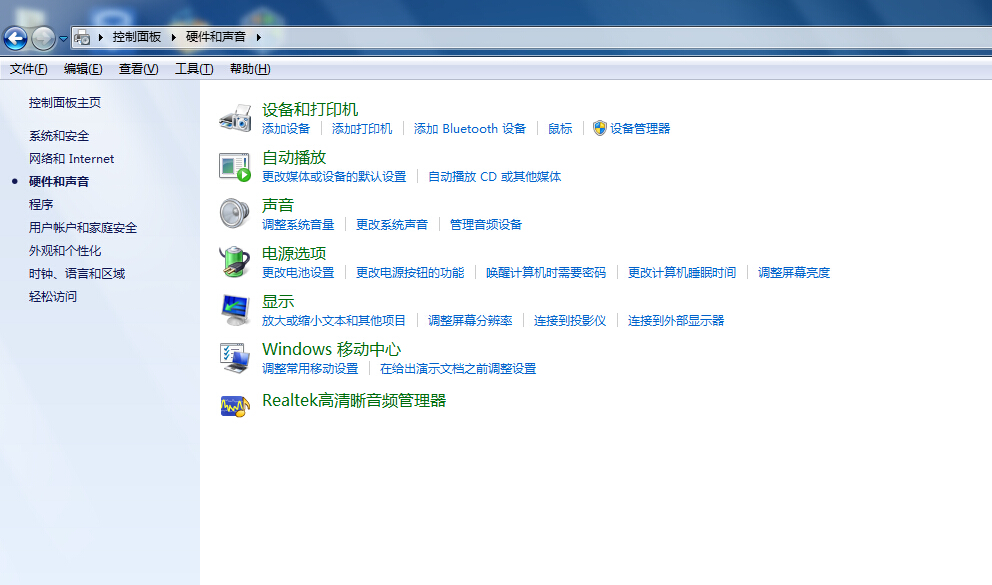
Task: Click 在给出演示文档之前调整设置 link
Action: [x=458, y=369]
